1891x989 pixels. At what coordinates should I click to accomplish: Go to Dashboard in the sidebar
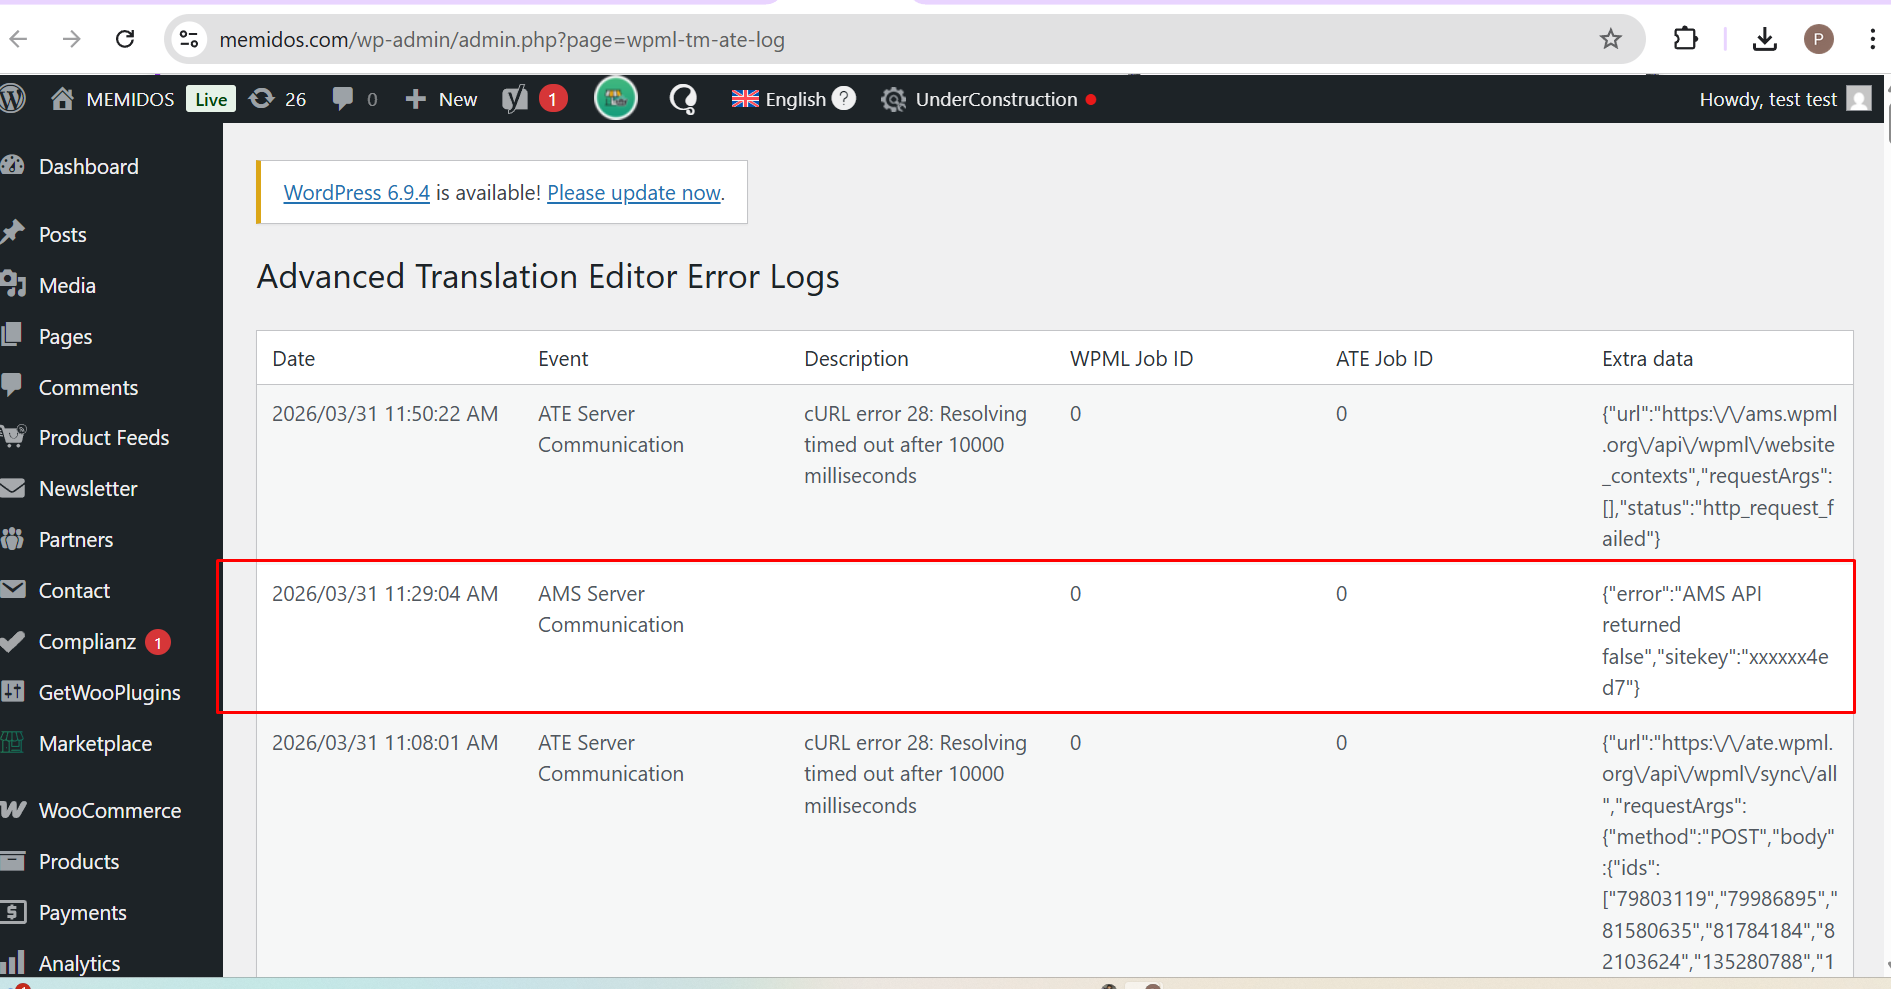click(88, 167)
